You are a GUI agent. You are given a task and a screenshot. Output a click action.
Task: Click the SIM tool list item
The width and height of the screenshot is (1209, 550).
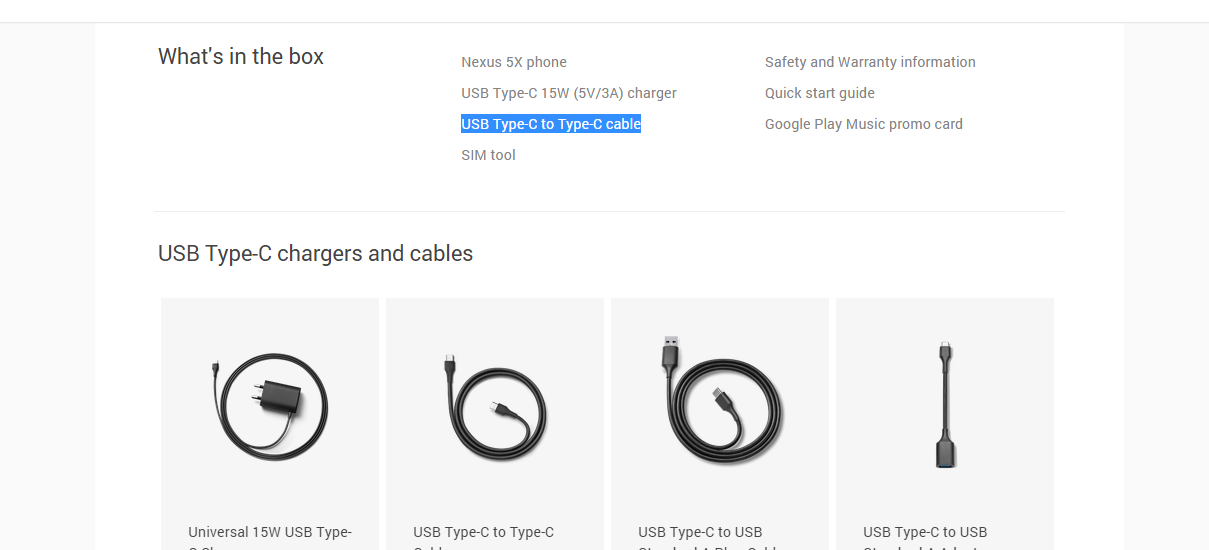pos(488,155)
